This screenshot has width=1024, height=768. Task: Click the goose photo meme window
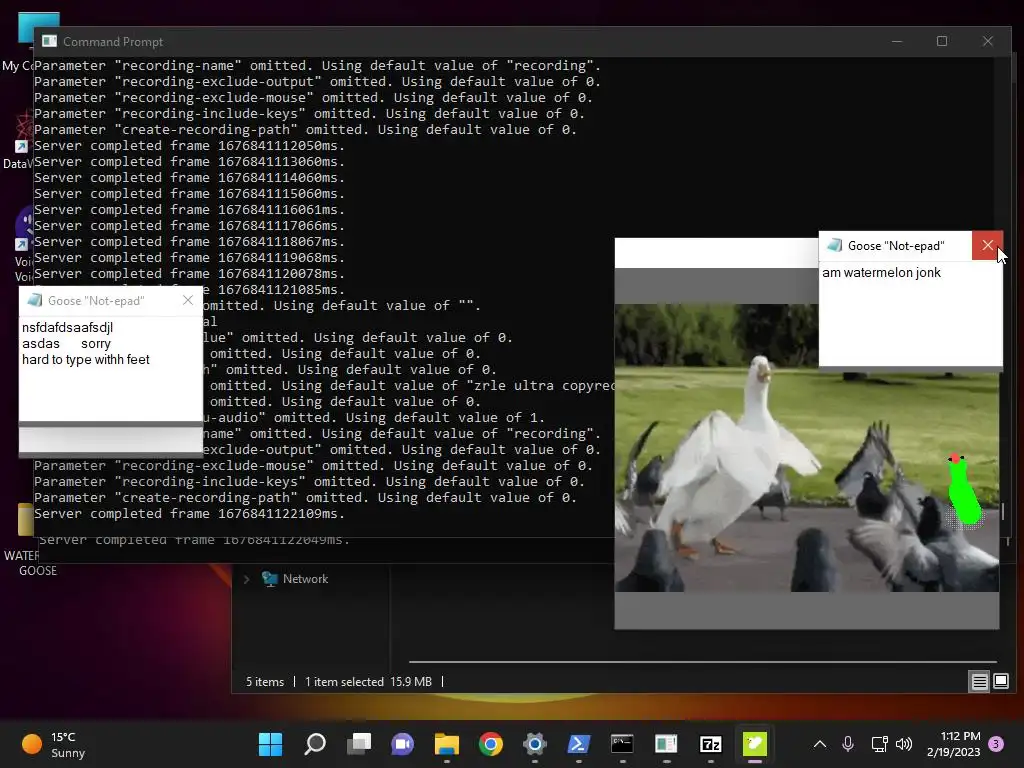pos(807,448)
